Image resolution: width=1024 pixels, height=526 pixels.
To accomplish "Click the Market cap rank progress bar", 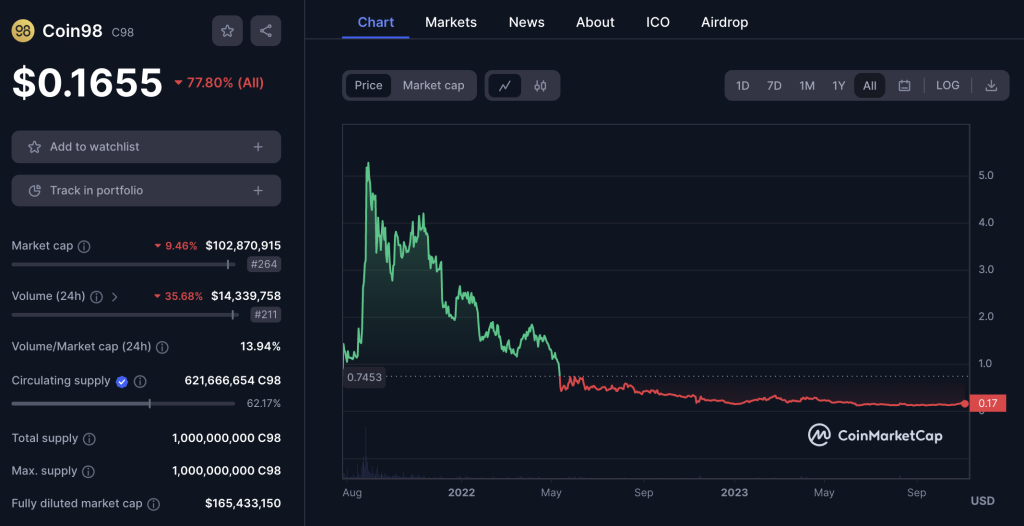I will click(124, 265).
